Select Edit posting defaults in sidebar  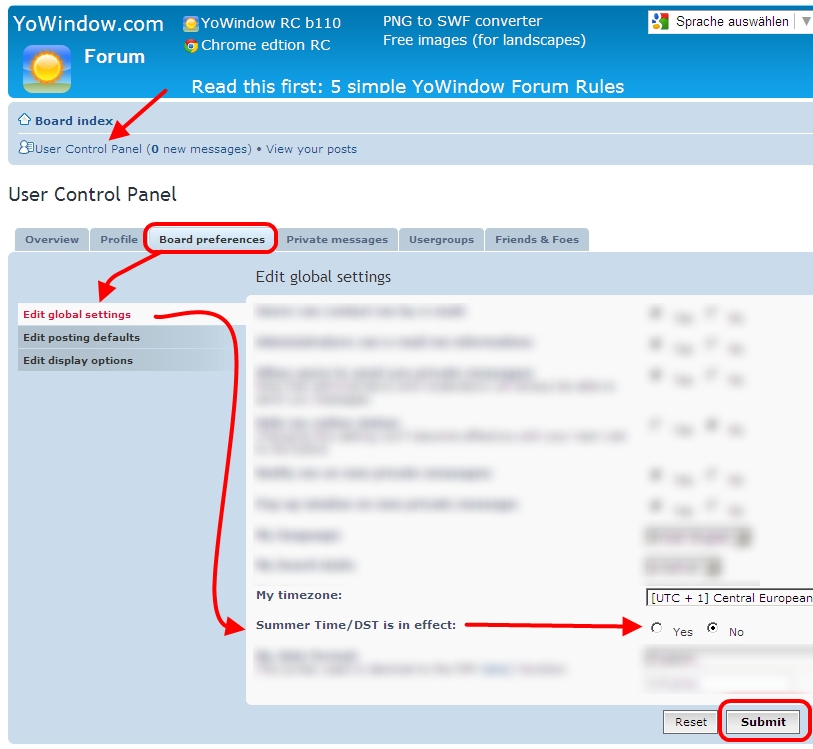coord(81,337)
